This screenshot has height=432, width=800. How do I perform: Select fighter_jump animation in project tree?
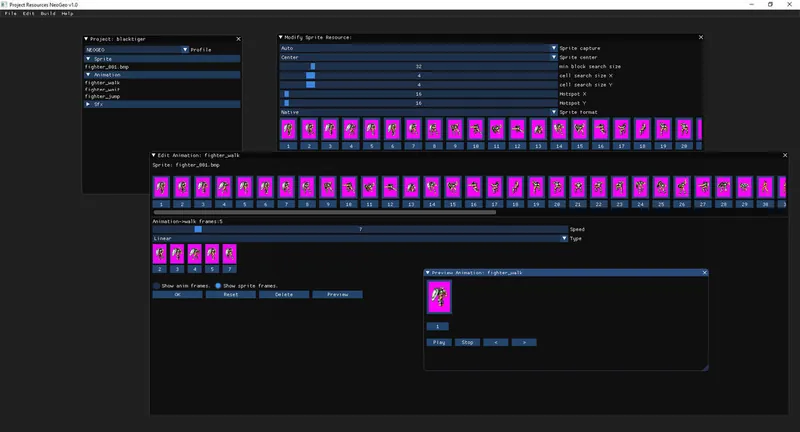tap(103, 96)
